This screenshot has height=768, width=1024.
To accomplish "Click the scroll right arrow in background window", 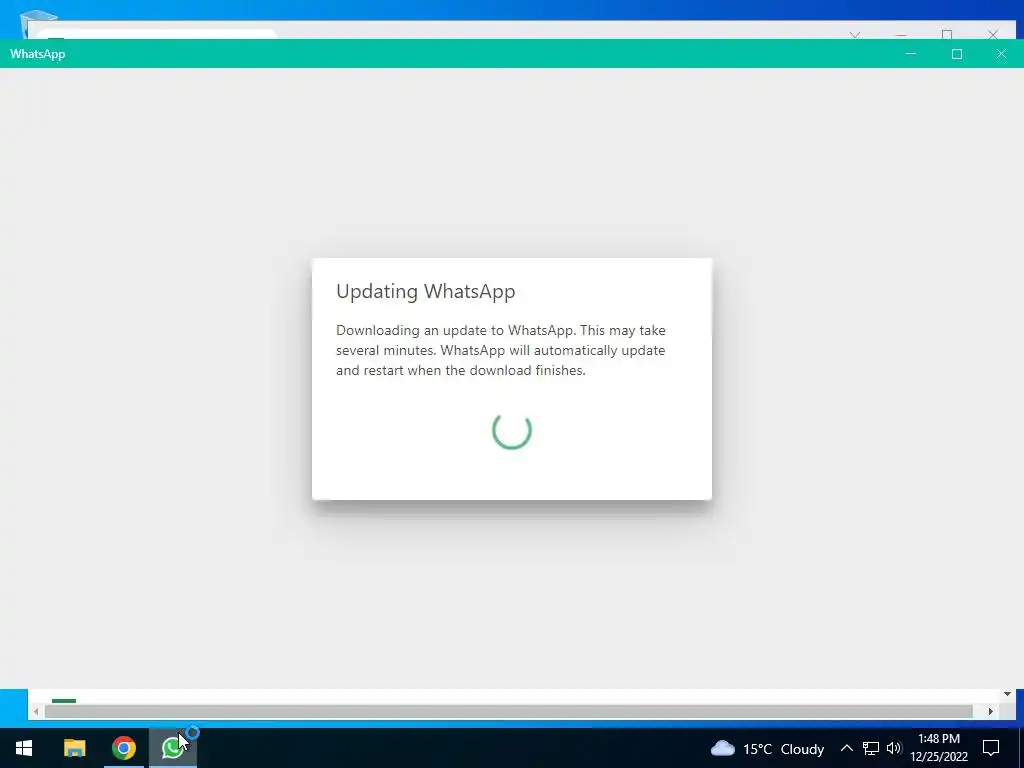I will [x=991, y=711].
